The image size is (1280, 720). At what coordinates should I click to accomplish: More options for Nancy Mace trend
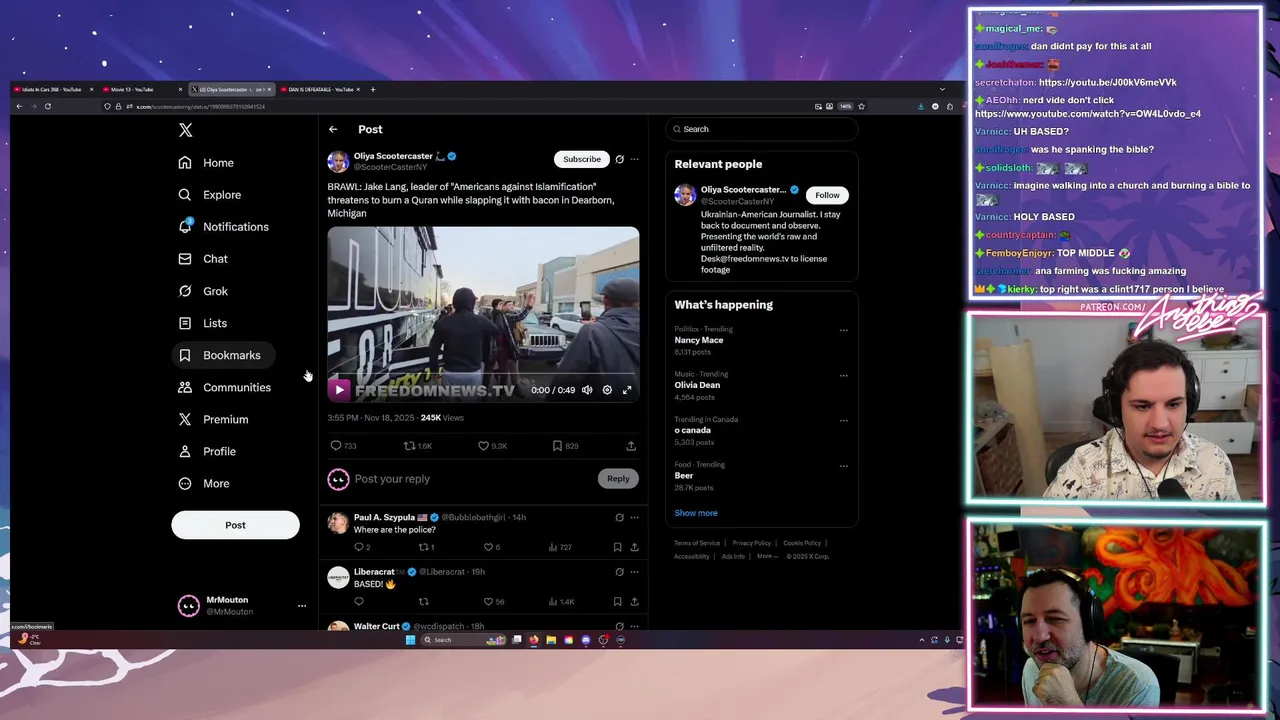tap(843, 330)
